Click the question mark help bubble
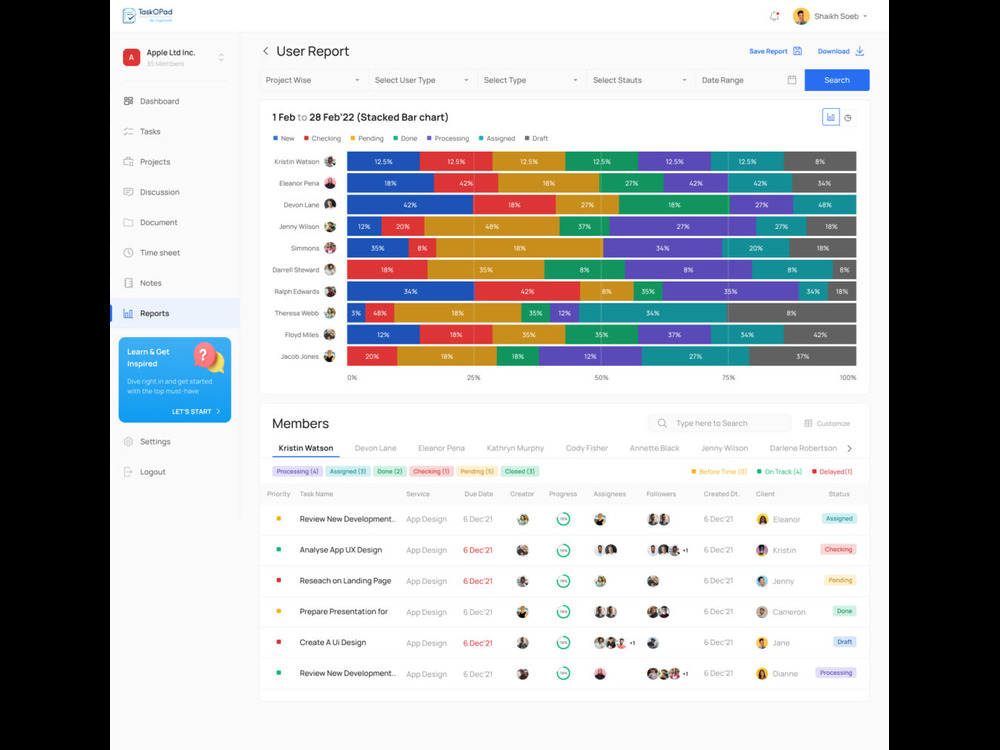 tap(204, 355)
